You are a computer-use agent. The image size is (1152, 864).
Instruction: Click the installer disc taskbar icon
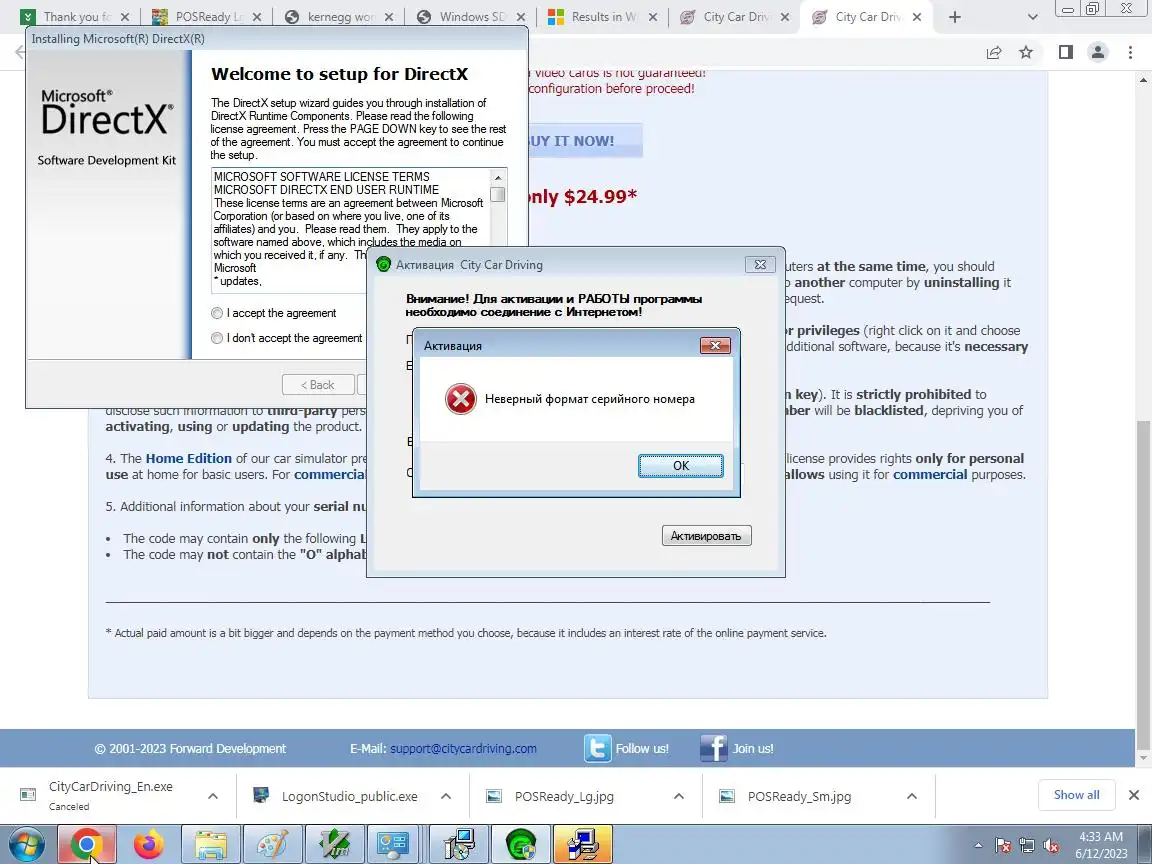(x=459, y=845)
